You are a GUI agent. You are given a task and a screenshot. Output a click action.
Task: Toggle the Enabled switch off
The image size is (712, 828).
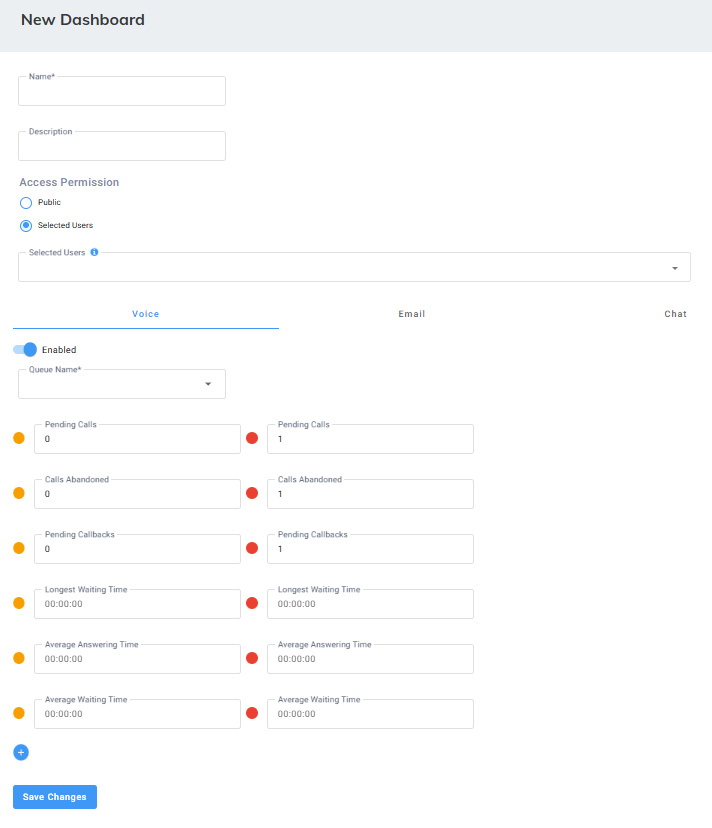[25, 350]
